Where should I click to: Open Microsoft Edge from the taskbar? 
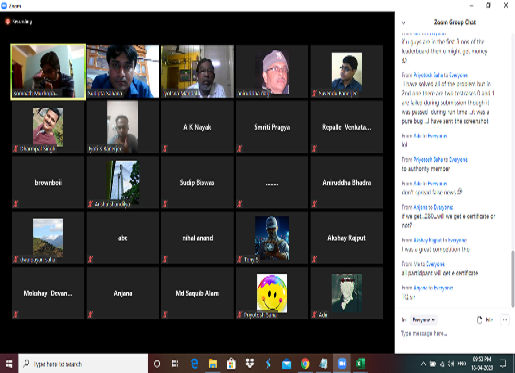pos(194,364)
